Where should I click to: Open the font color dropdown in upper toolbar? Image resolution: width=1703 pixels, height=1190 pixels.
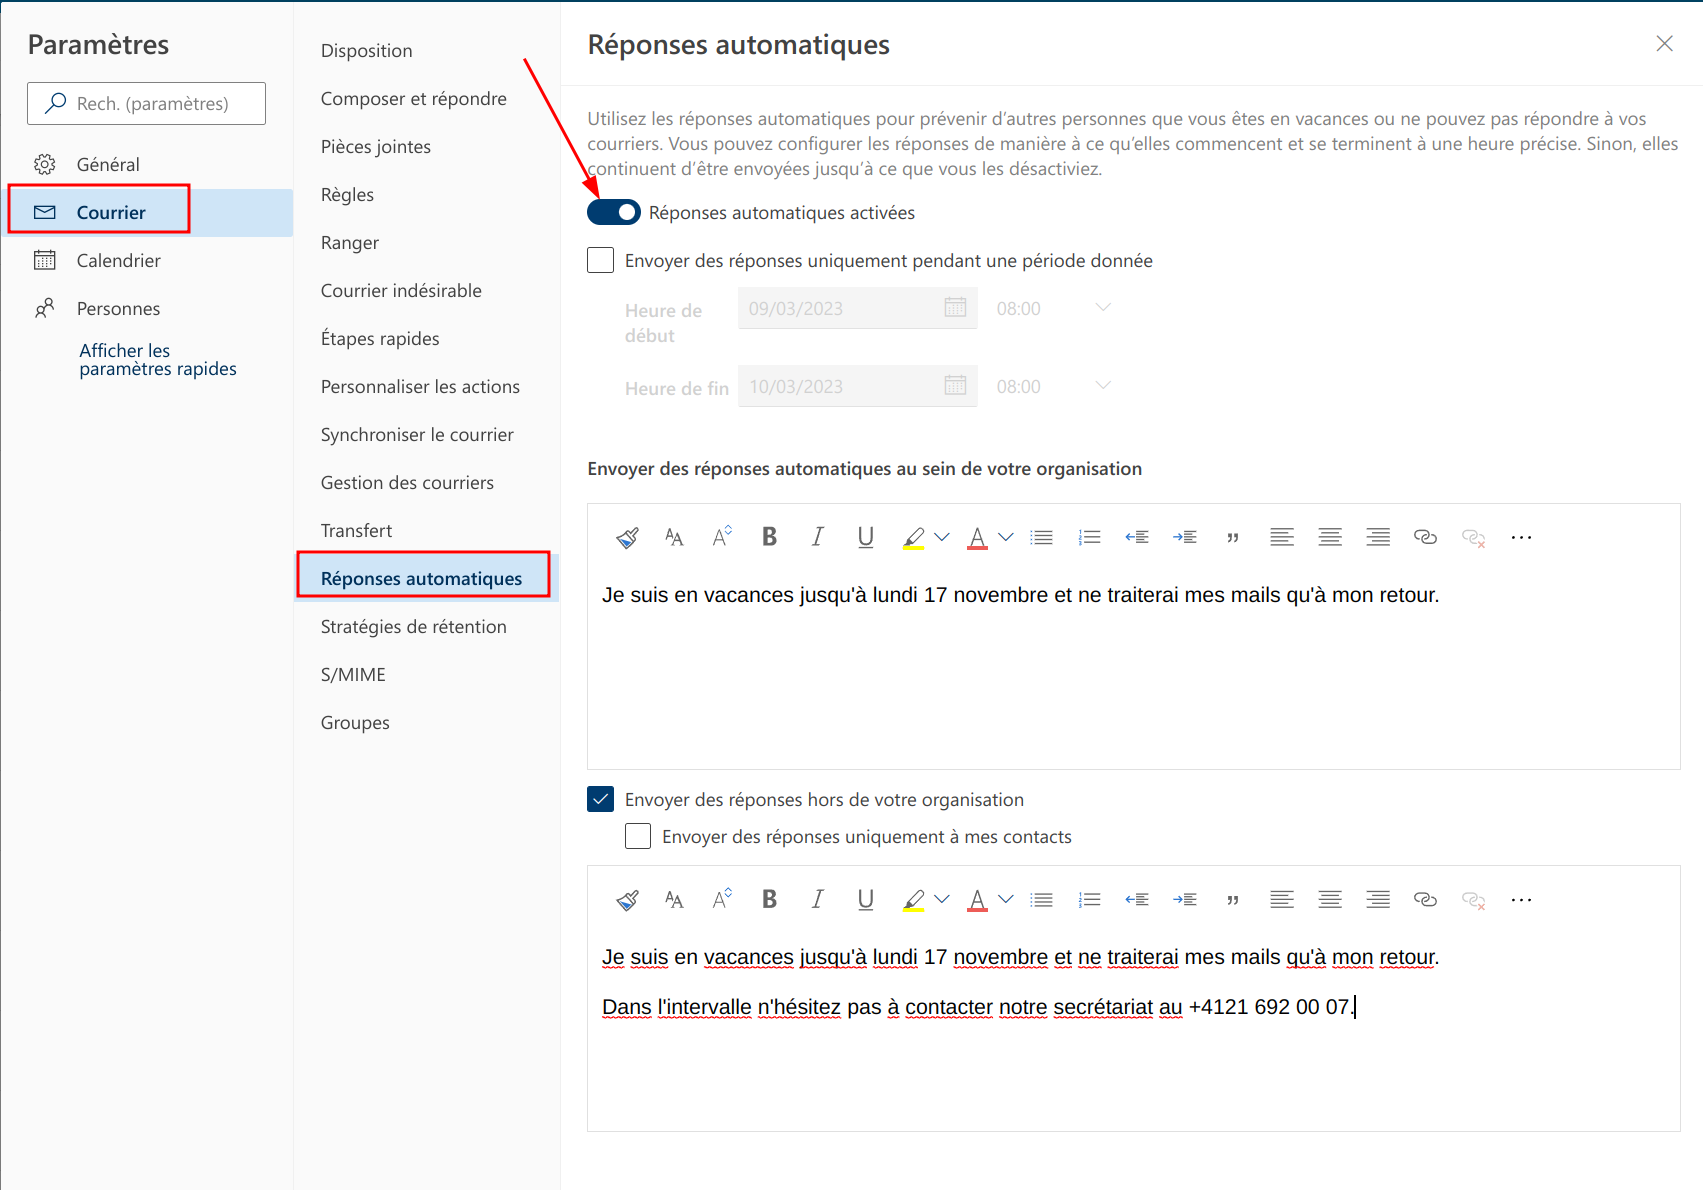(x=1006, y=537)
